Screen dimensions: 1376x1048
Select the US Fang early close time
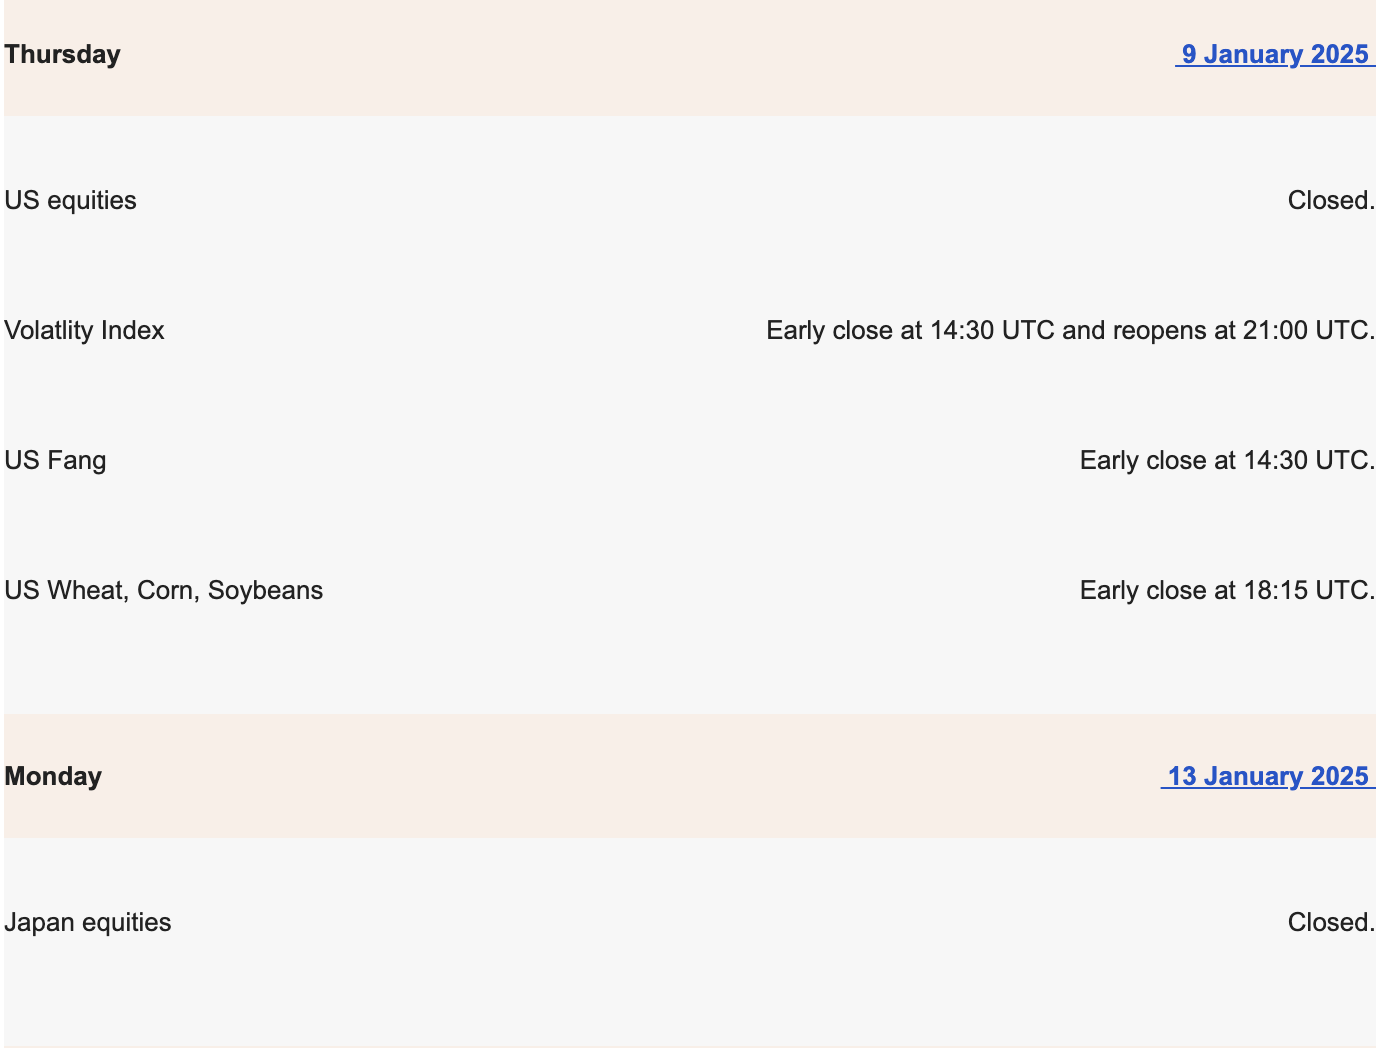tap(1227, 460)
